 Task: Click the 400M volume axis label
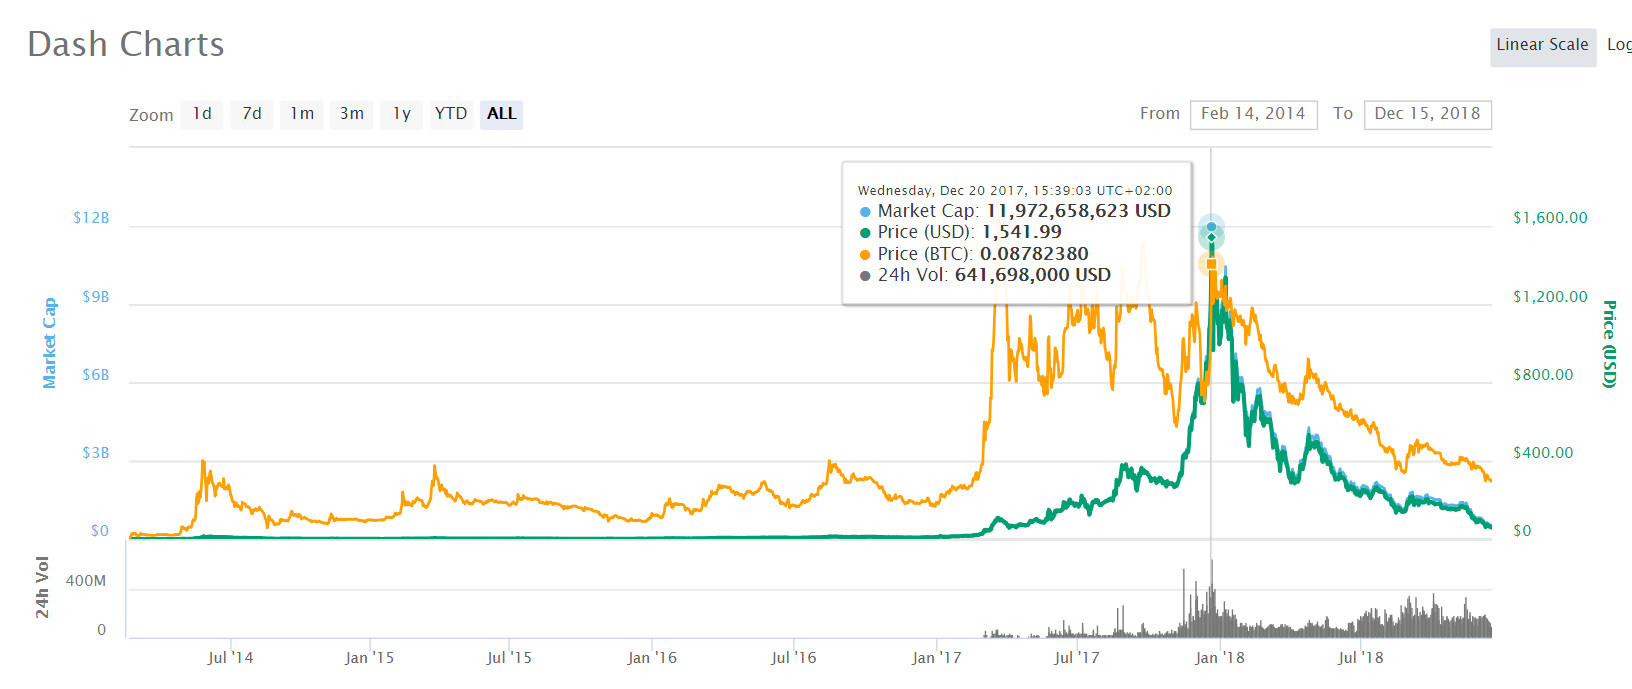click(x=86, y=581)
